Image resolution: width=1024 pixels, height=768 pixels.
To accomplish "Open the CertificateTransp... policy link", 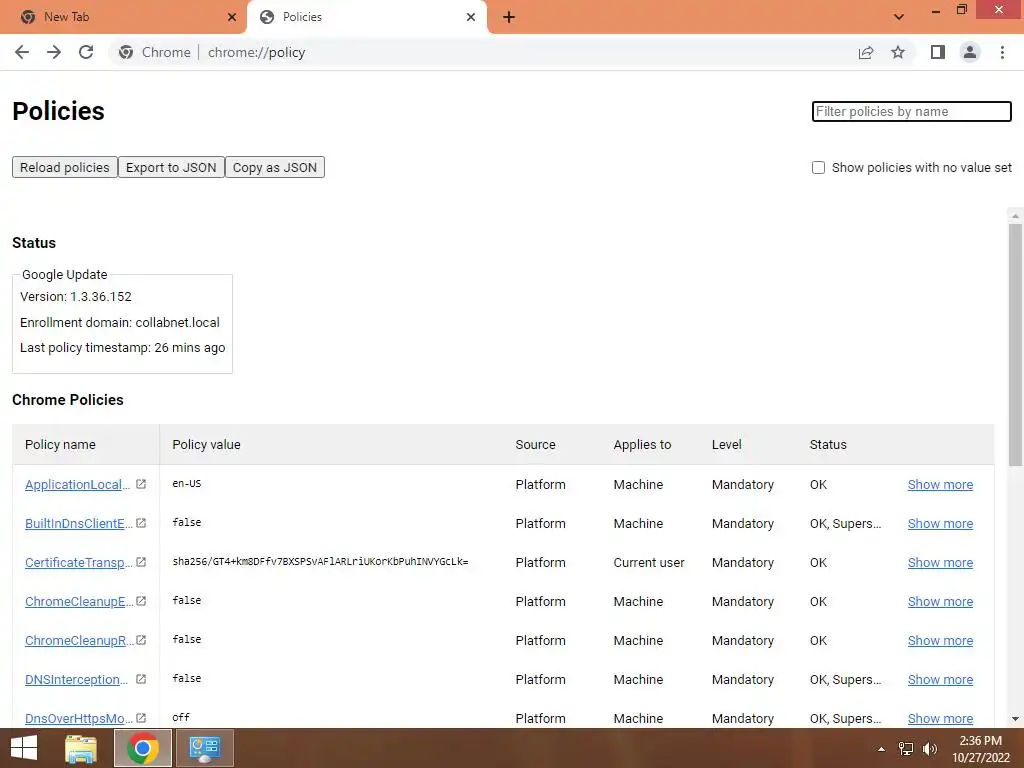I will coord(79,562).
